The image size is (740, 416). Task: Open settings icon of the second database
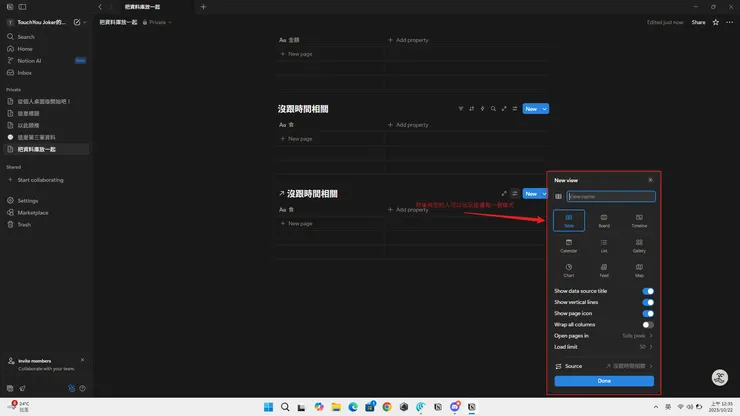pos(515,109)
